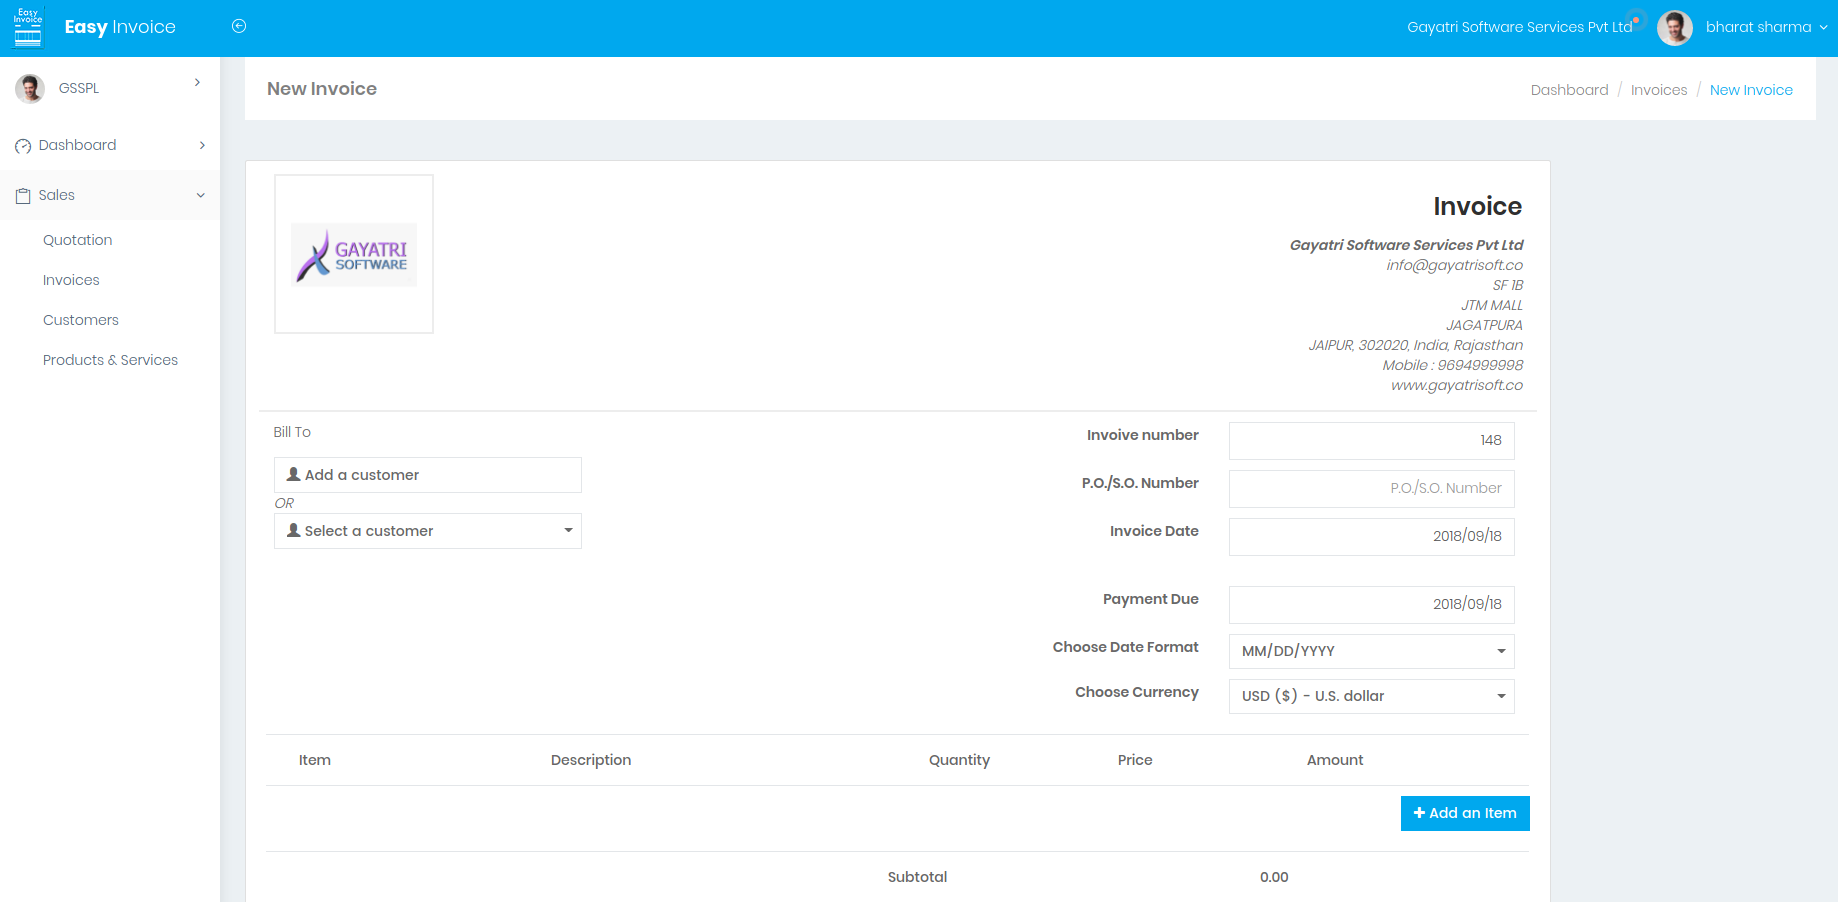Click the P.O./S.O. Number input
The width and height of the screenshot is (1838, 902).
point(1370,488)
